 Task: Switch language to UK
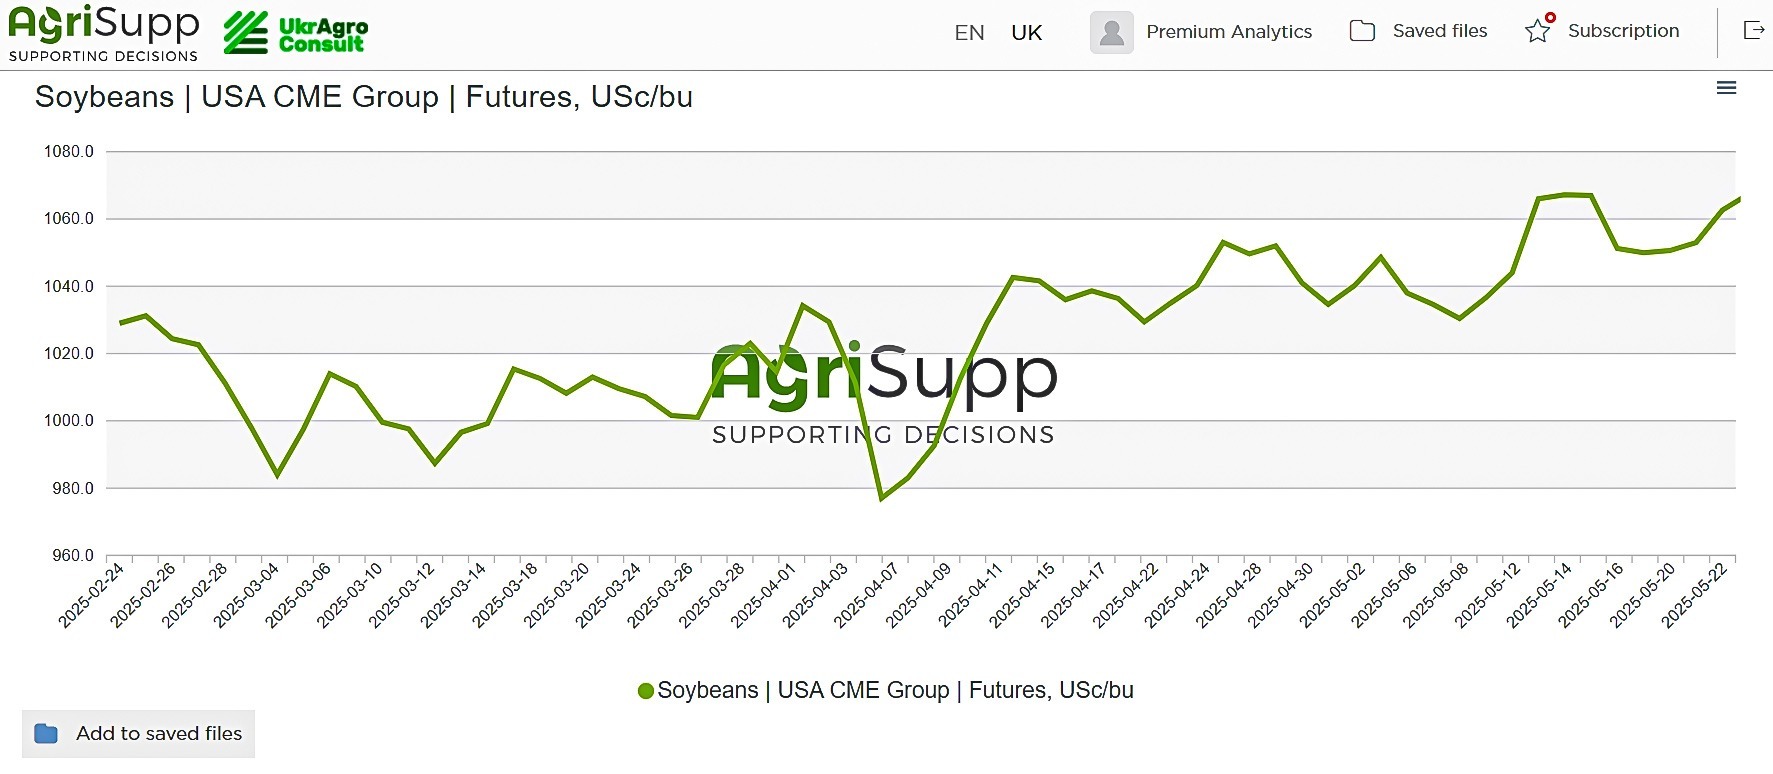click(1026, 33)
